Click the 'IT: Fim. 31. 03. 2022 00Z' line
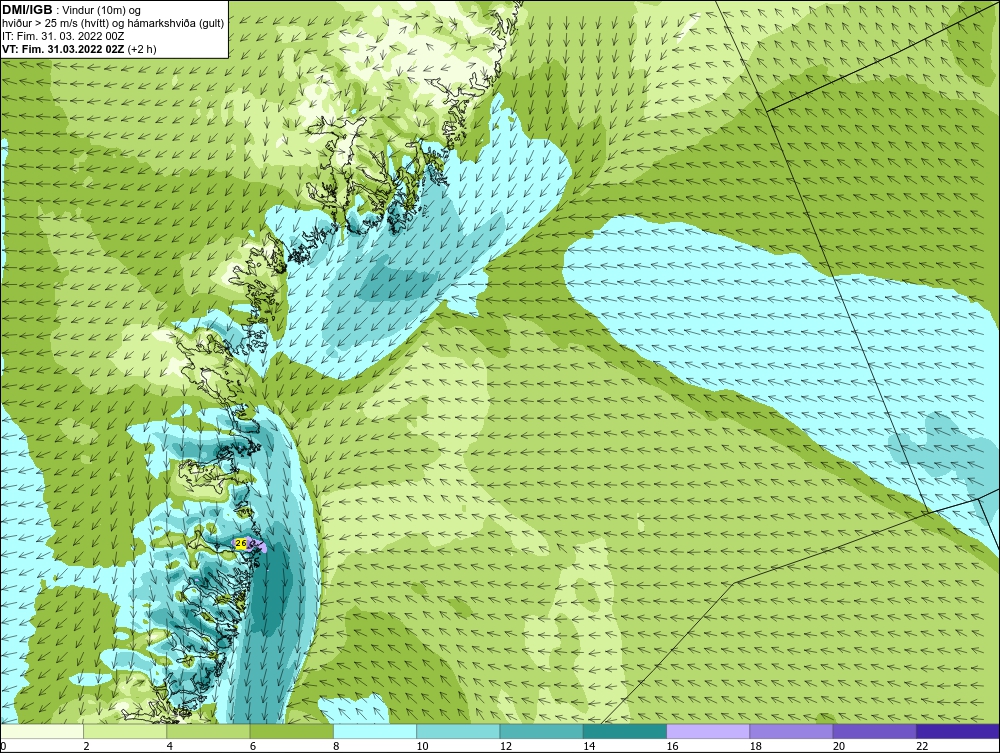Viewport: 1000px width, 753px height. point(62,36)
